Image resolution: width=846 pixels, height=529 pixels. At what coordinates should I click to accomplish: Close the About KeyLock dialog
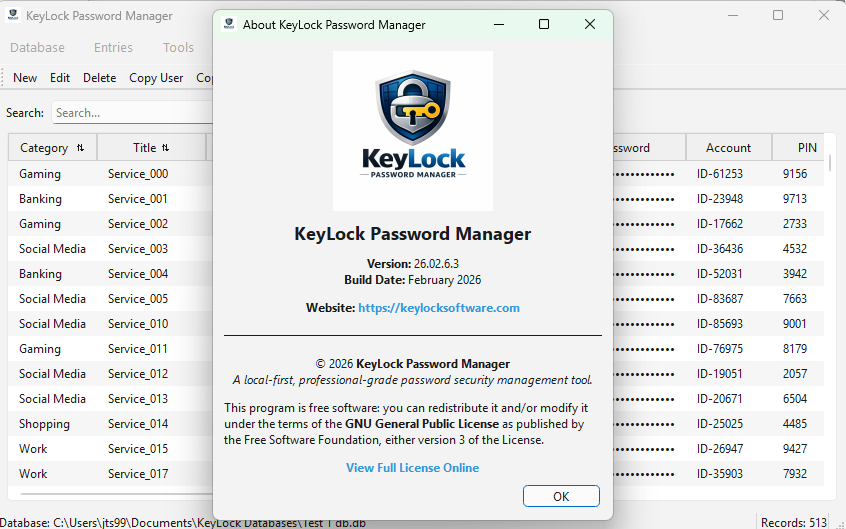point(590,25)
